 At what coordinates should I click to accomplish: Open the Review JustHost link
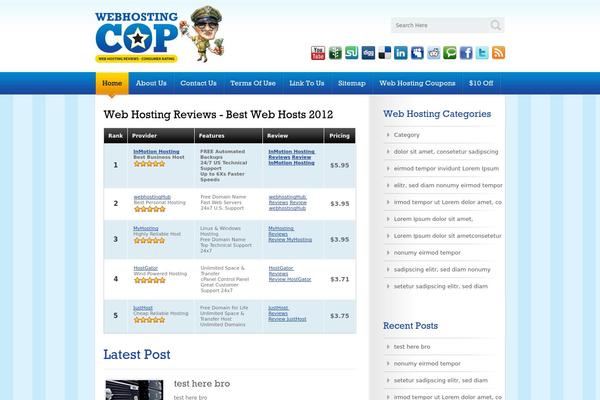(287, 319)
